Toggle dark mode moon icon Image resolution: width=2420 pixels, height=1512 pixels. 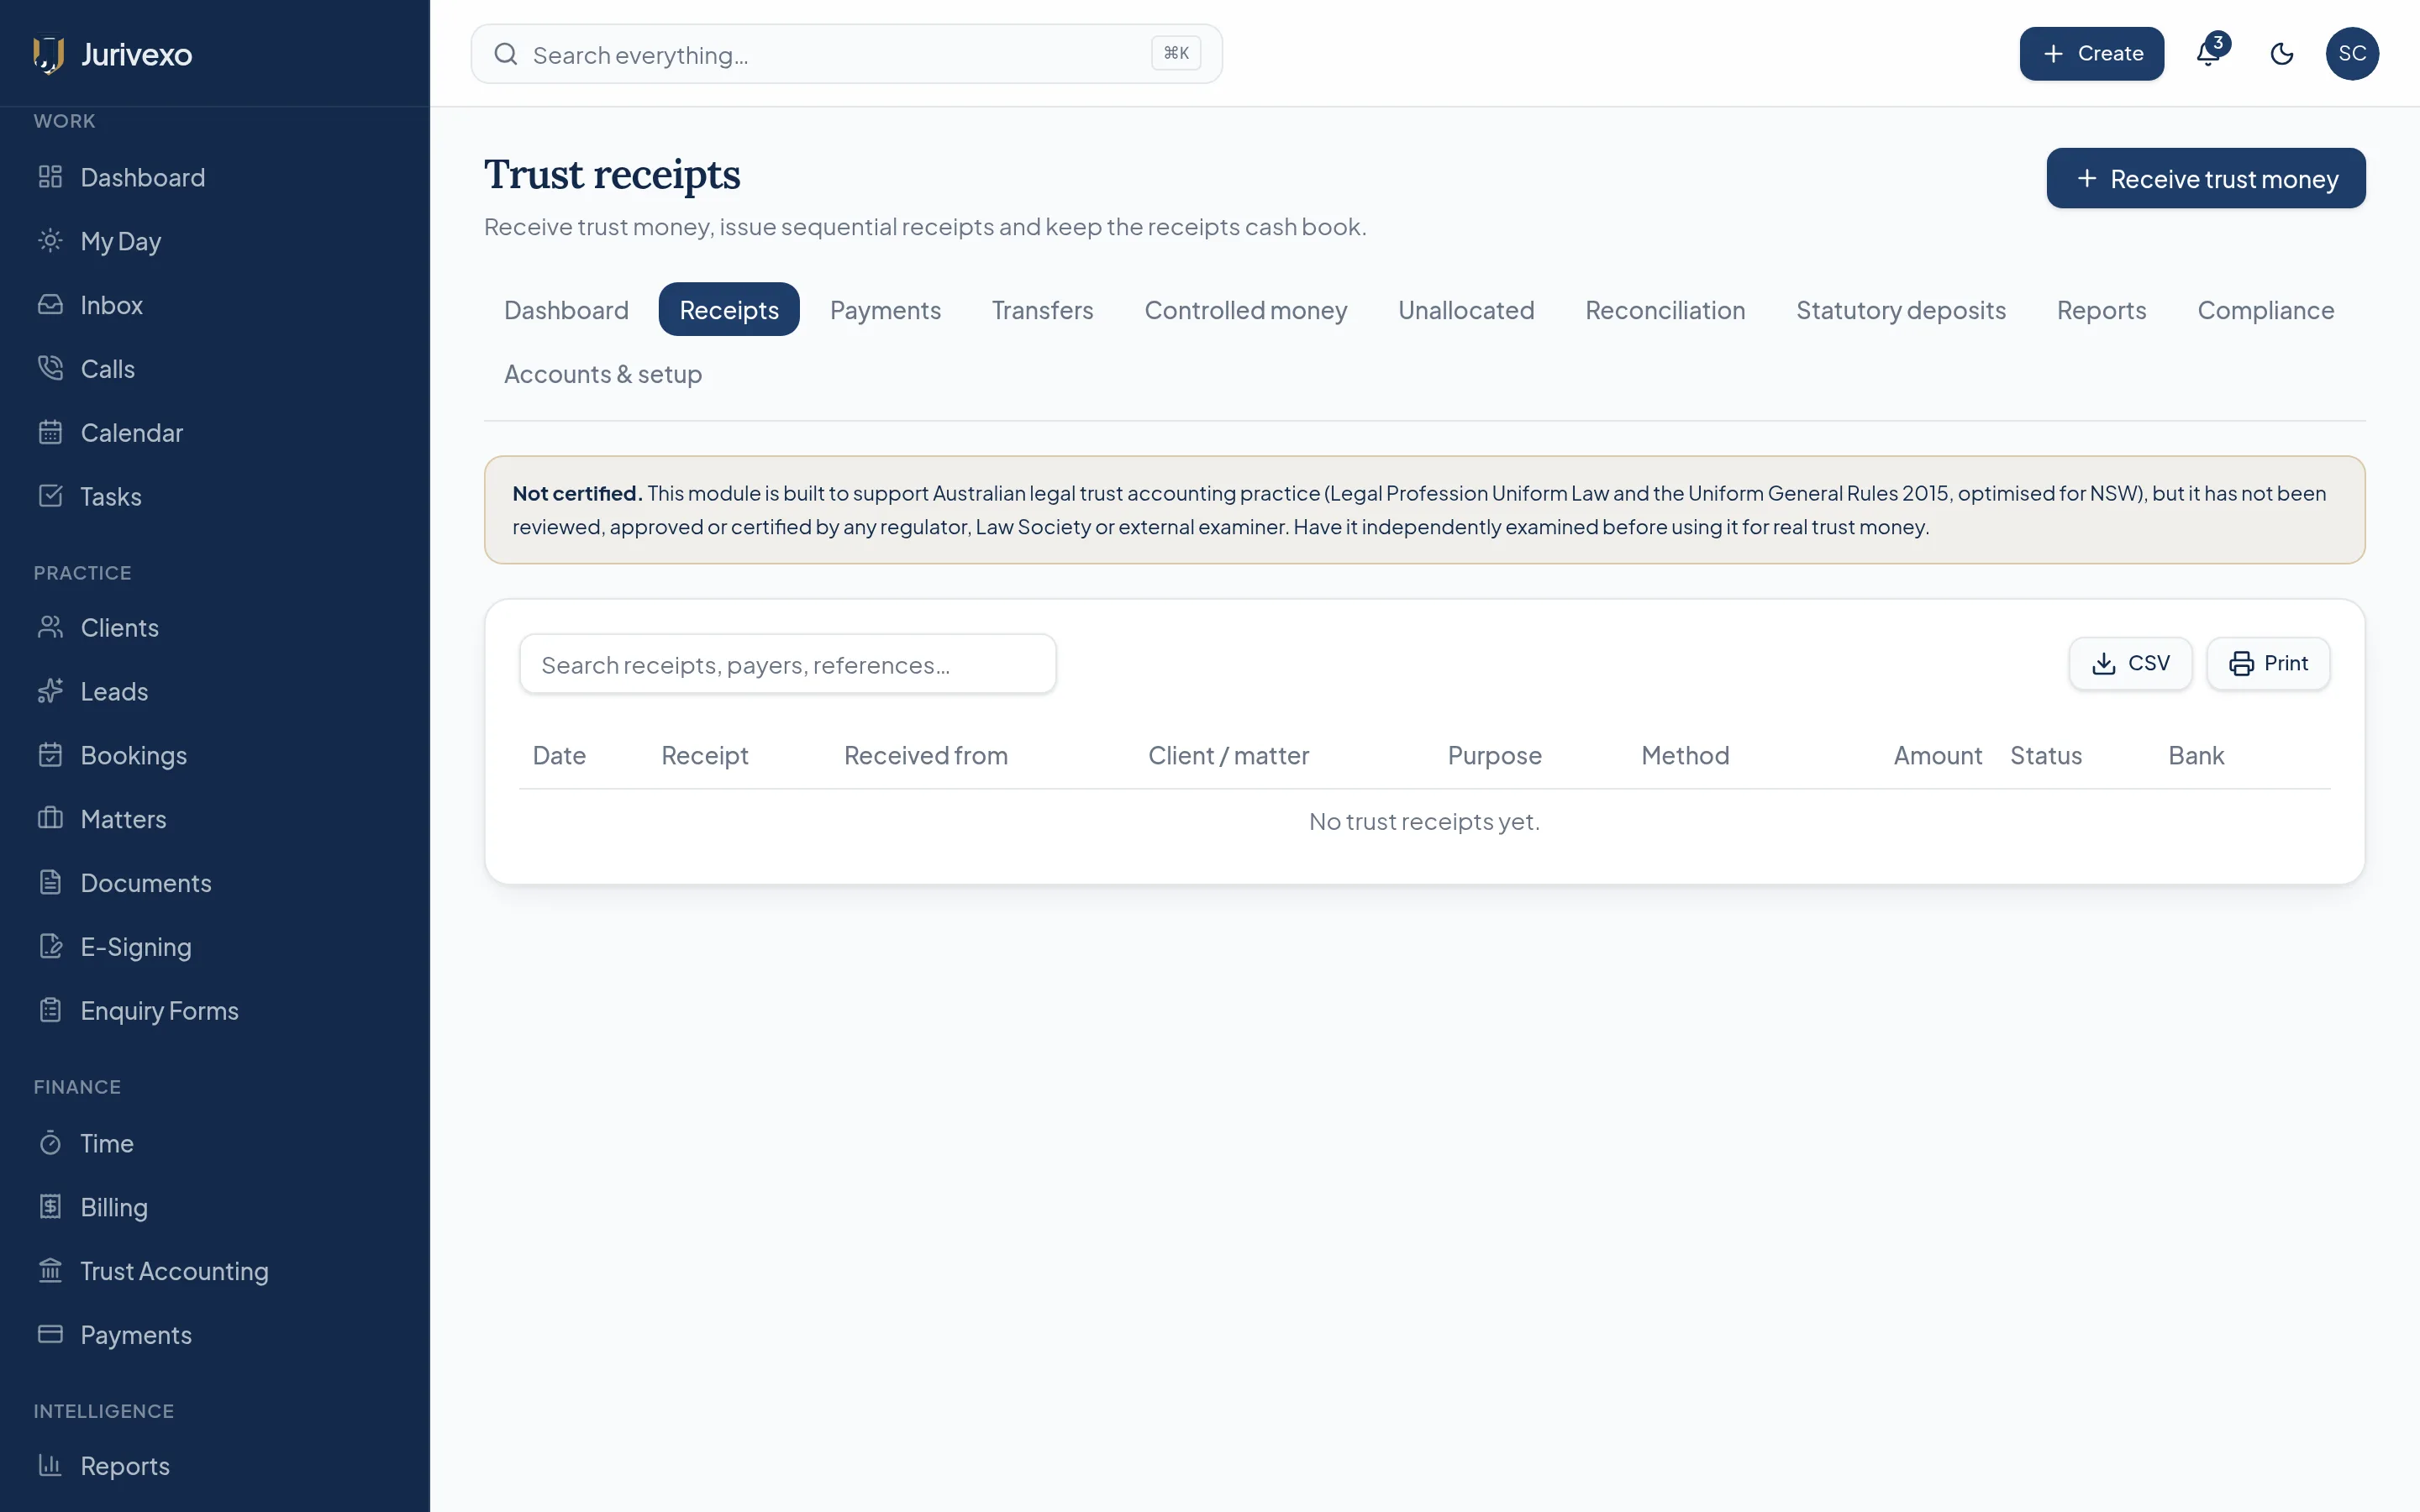[x=2281, y=54]
